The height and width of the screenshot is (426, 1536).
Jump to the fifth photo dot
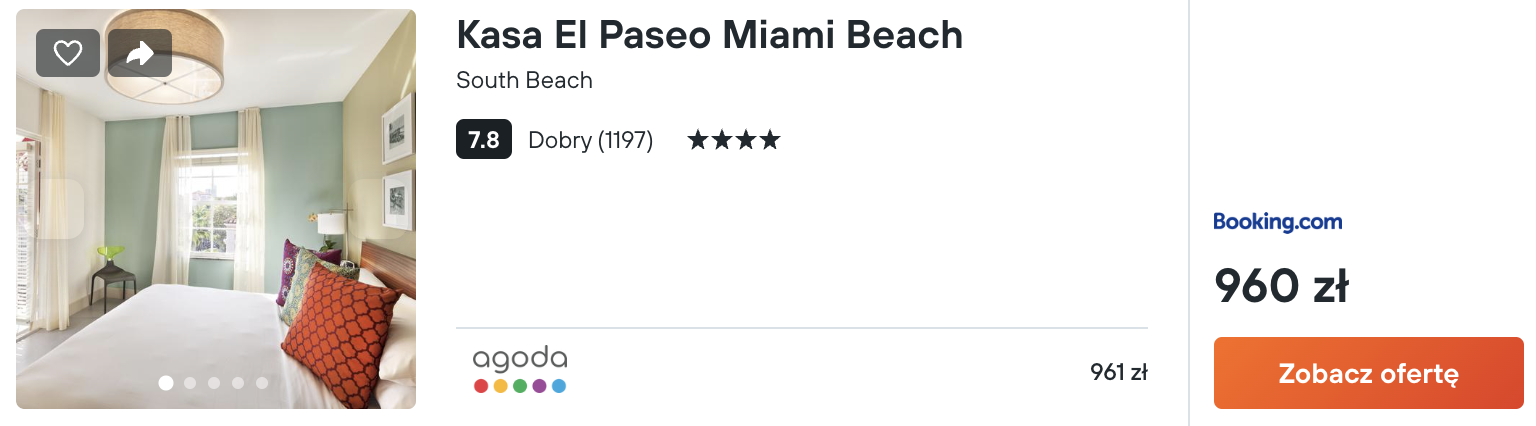(x=262, y=382)
